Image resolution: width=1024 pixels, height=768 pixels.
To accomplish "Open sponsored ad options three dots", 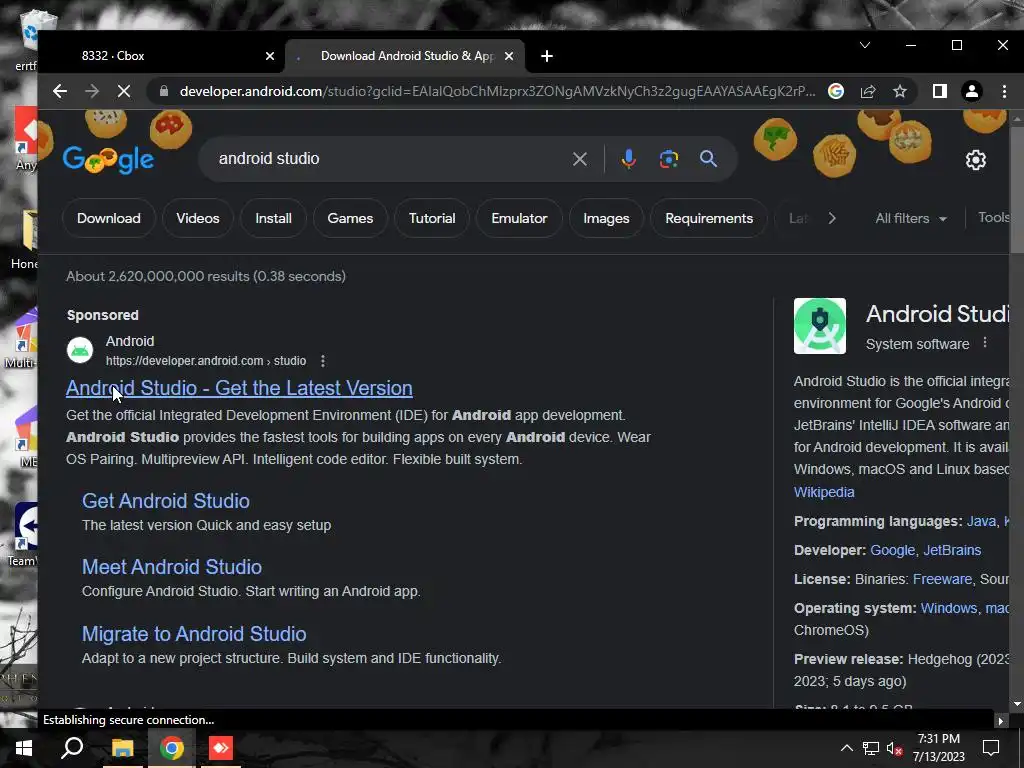I will pyautogui.click(x=323, y=360).
